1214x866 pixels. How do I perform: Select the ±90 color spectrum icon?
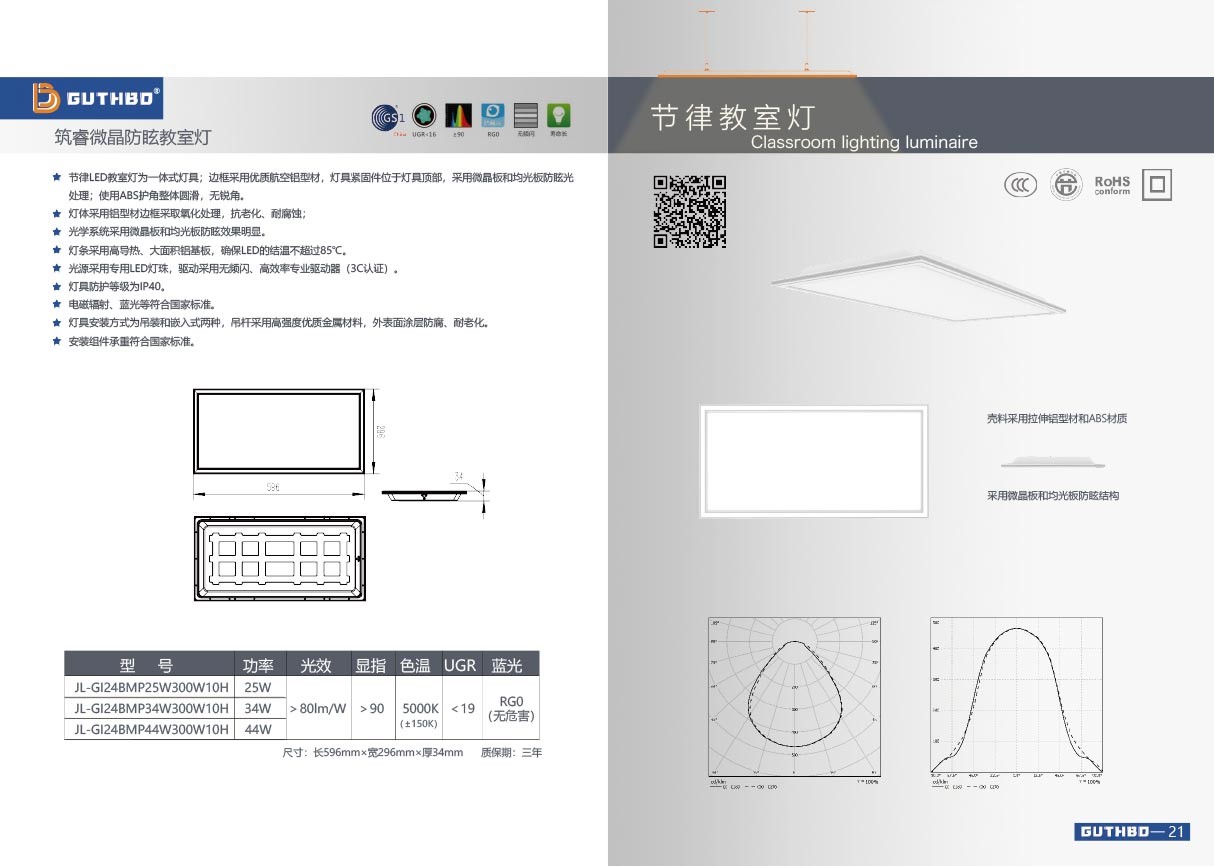point(458,114)
